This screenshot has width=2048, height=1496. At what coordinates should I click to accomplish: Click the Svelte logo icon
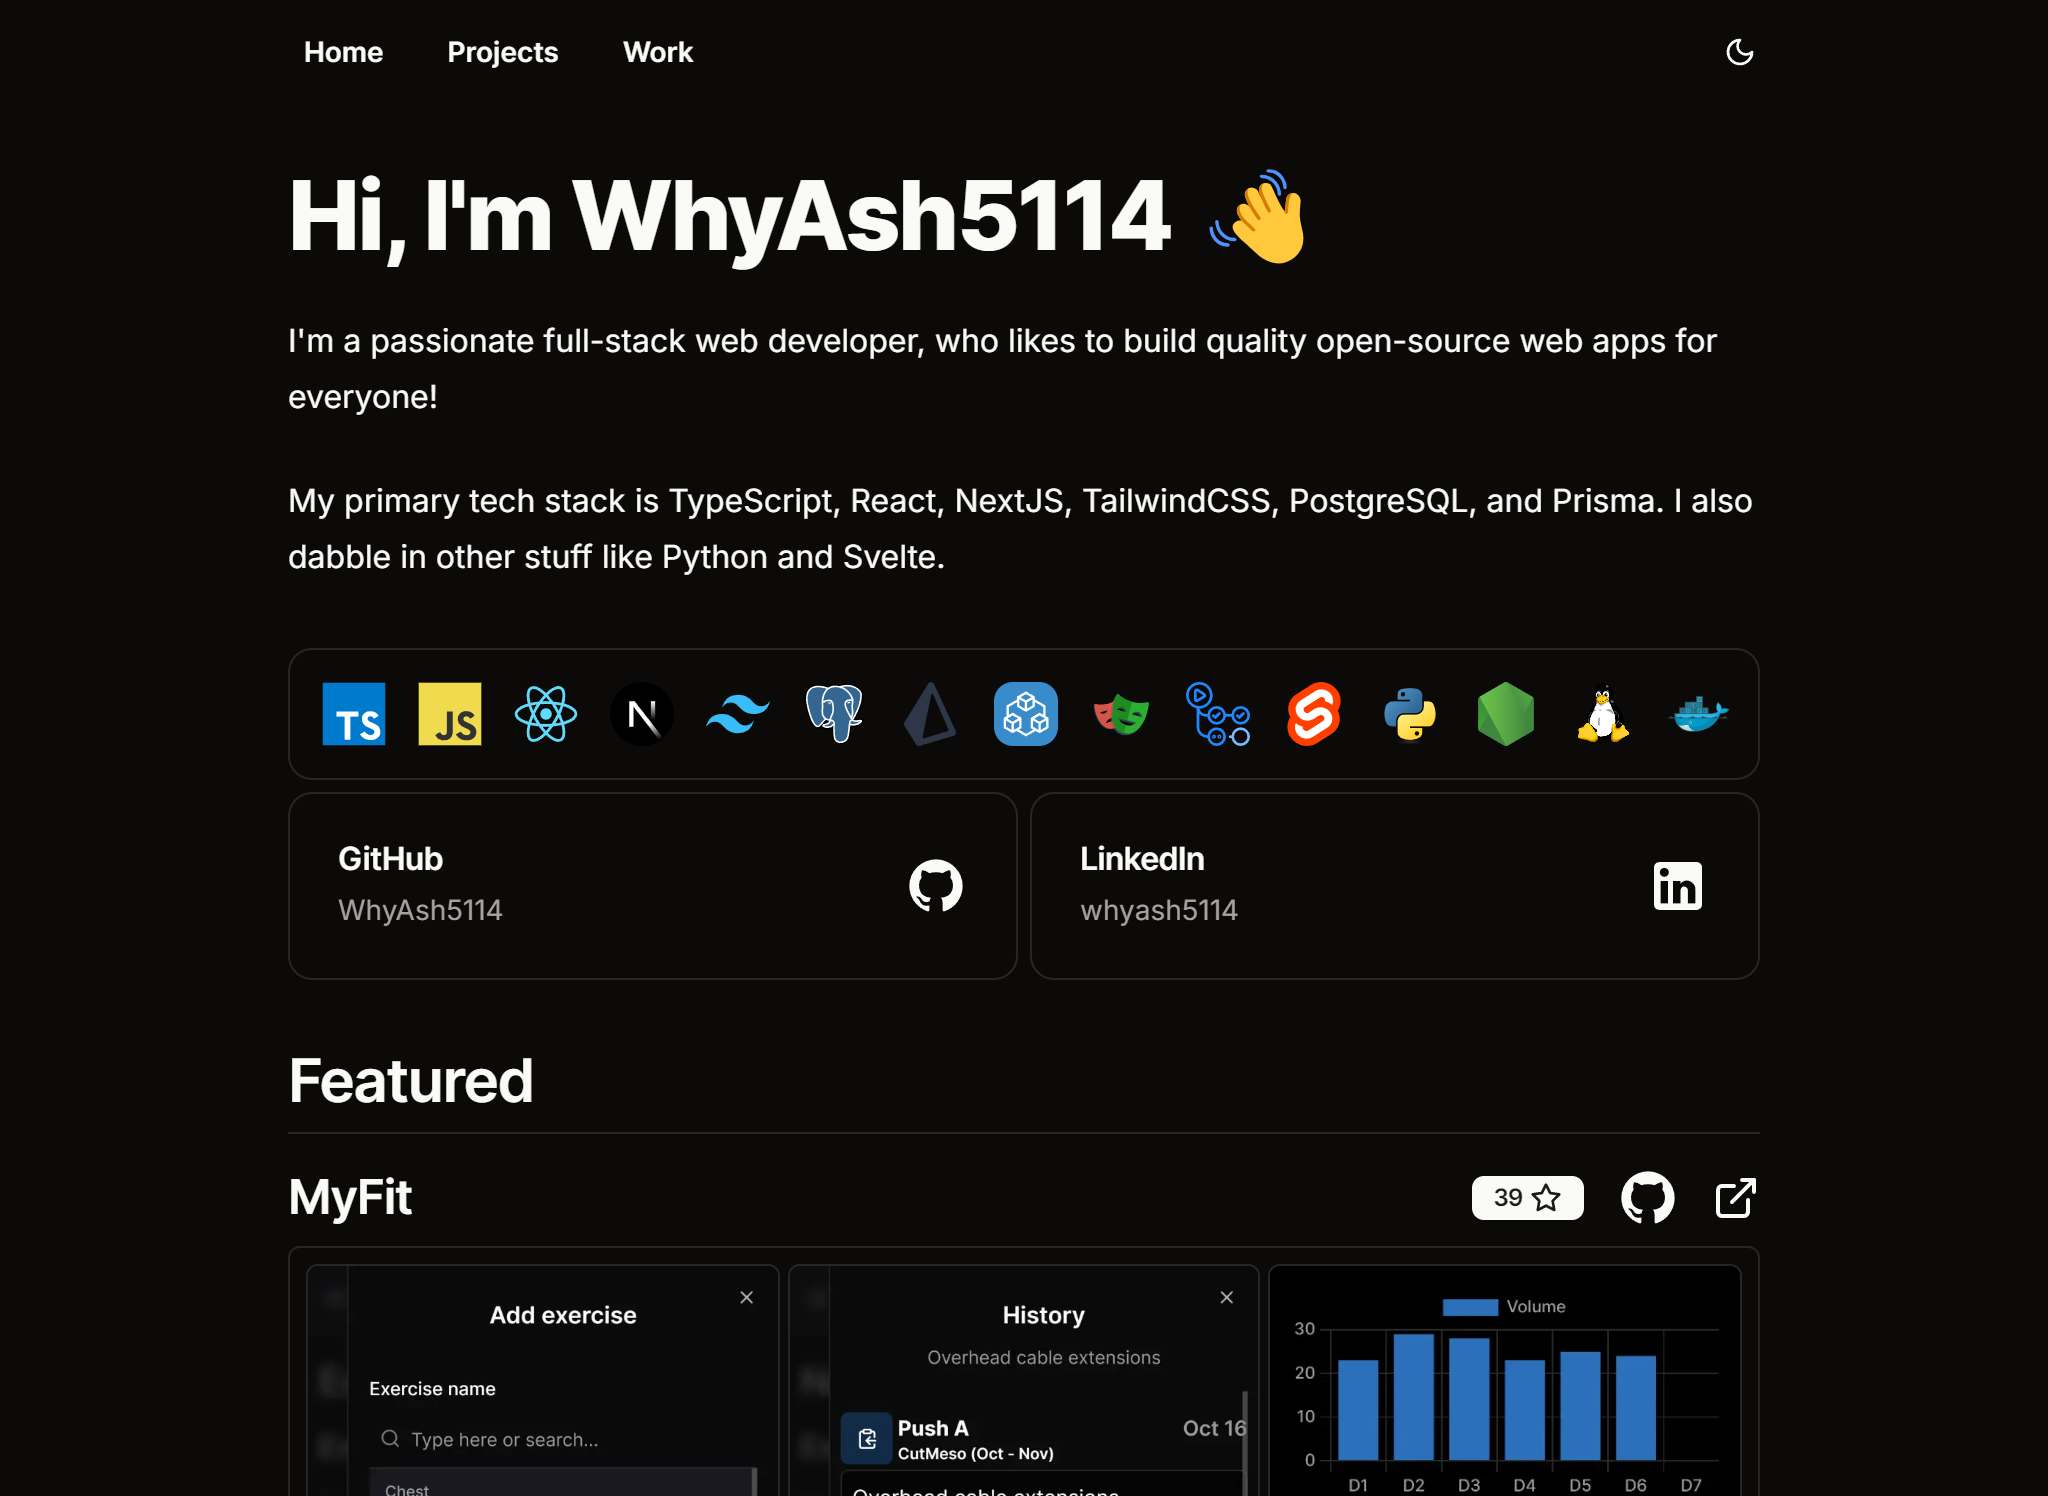click(x=1314, y=714)
